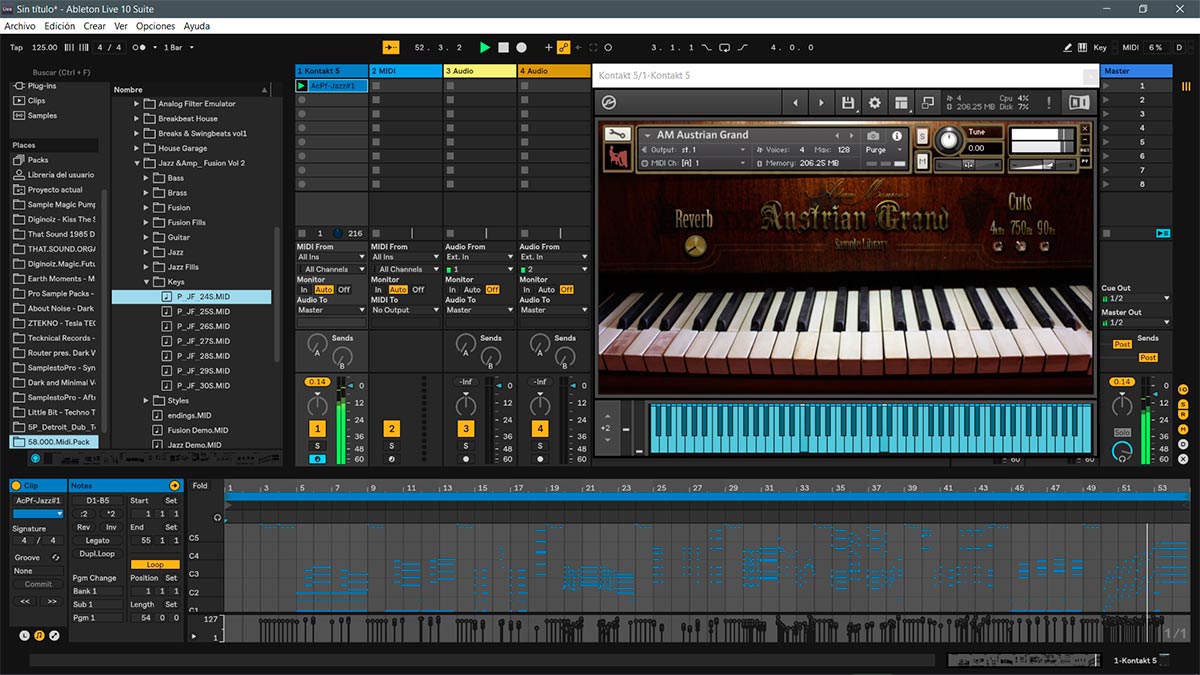This screenshot has width=1200, height=675.
Task: Click the Rev reverse notes button
Action: 84,527
